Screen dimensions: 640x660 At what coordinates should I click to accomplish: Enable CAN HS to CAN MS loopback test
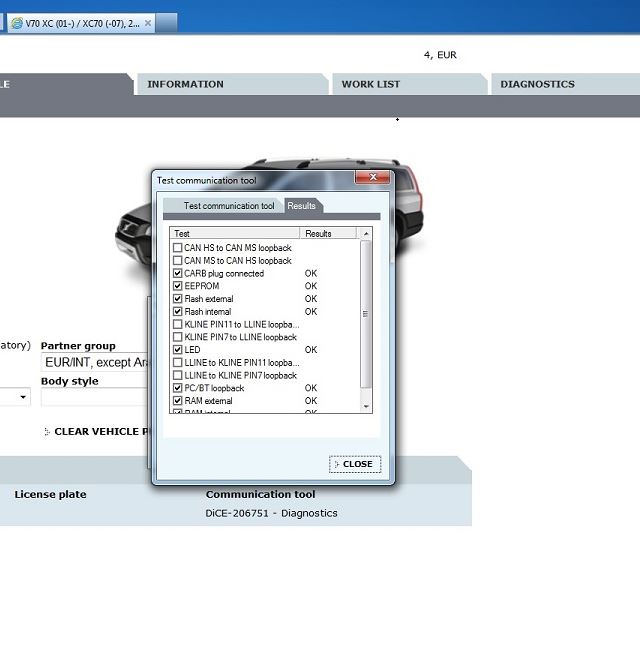[x=178, y=248]
